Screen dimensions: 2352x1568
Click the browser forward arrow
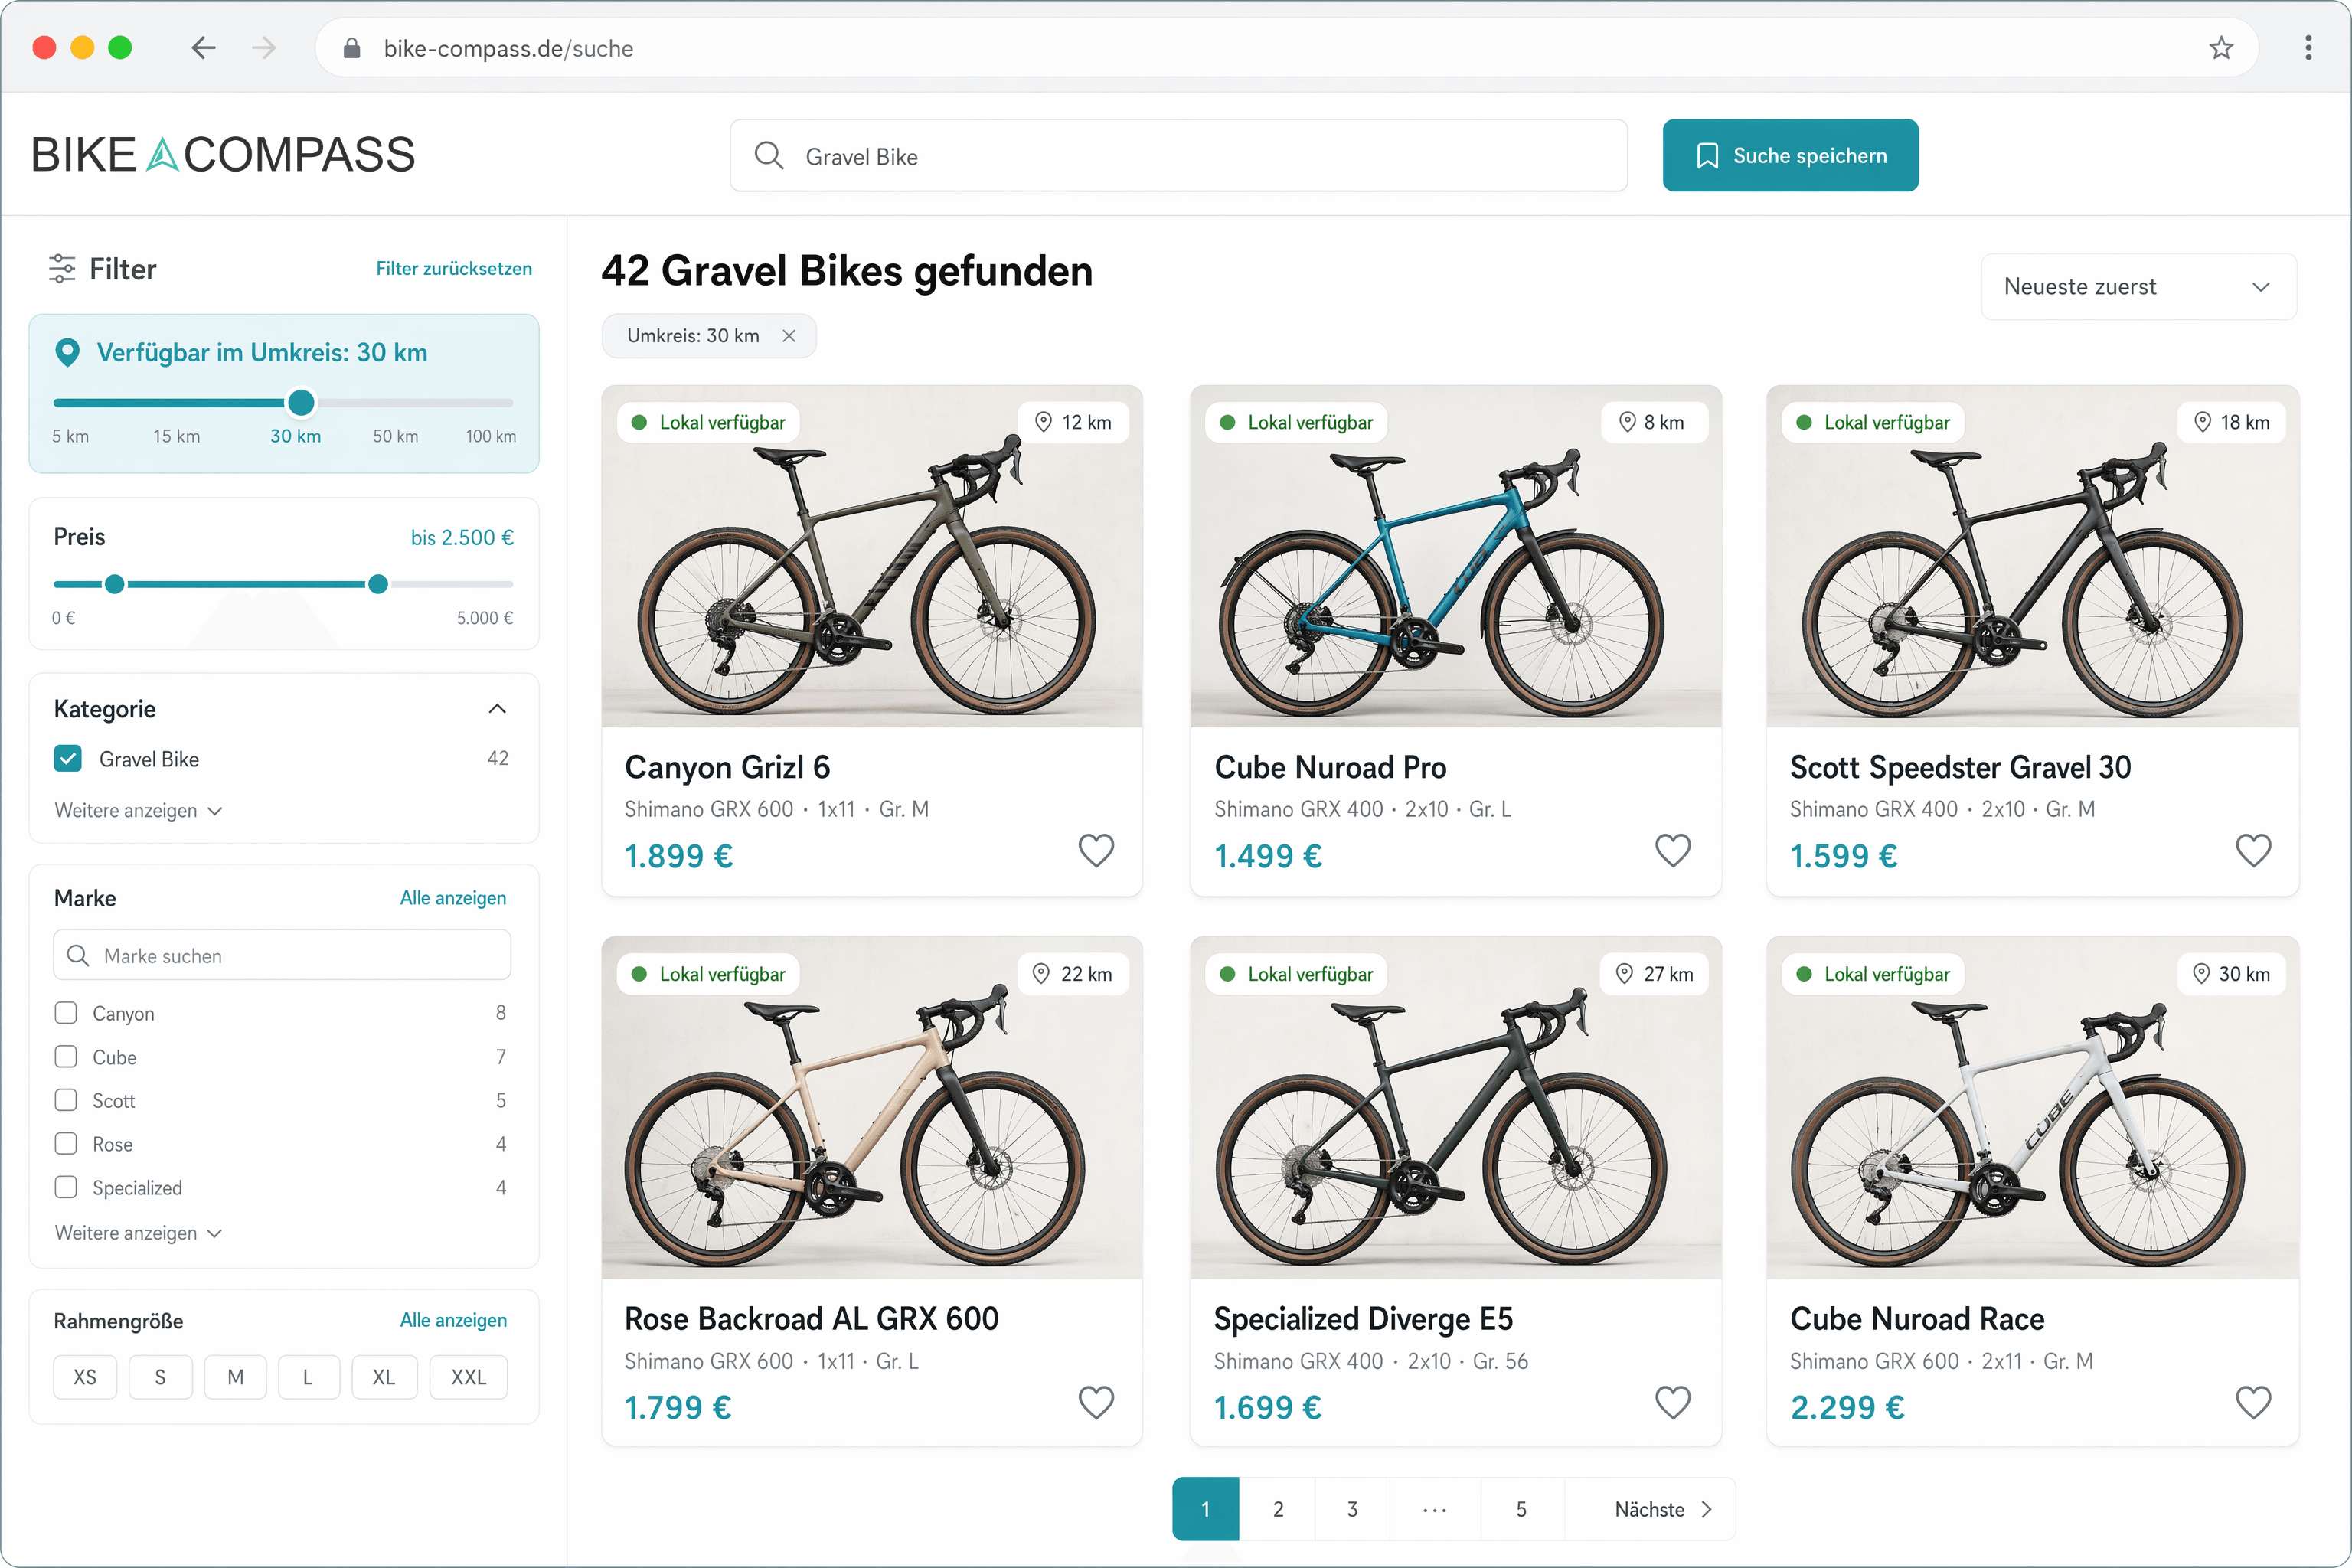[264, 48]
